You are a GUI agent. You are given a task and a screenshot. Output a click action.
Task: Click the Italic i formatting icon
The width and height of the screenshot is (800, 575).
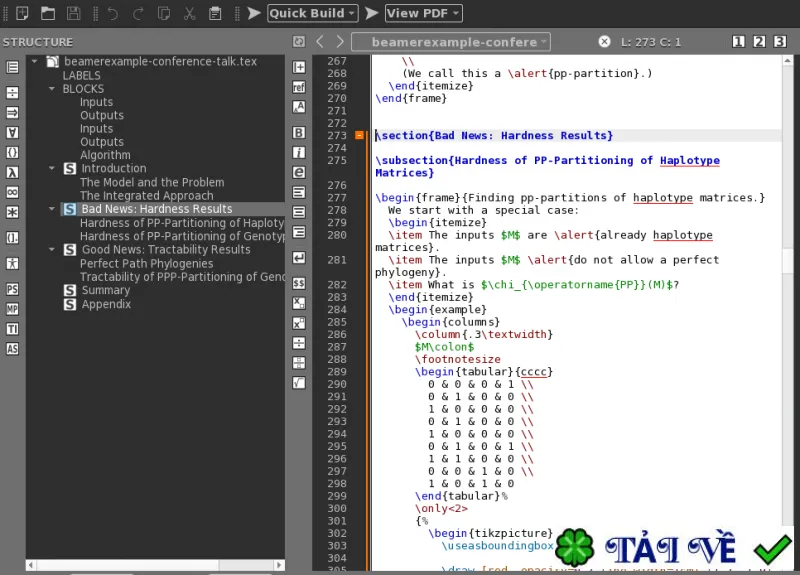click(x=299, y=153)
